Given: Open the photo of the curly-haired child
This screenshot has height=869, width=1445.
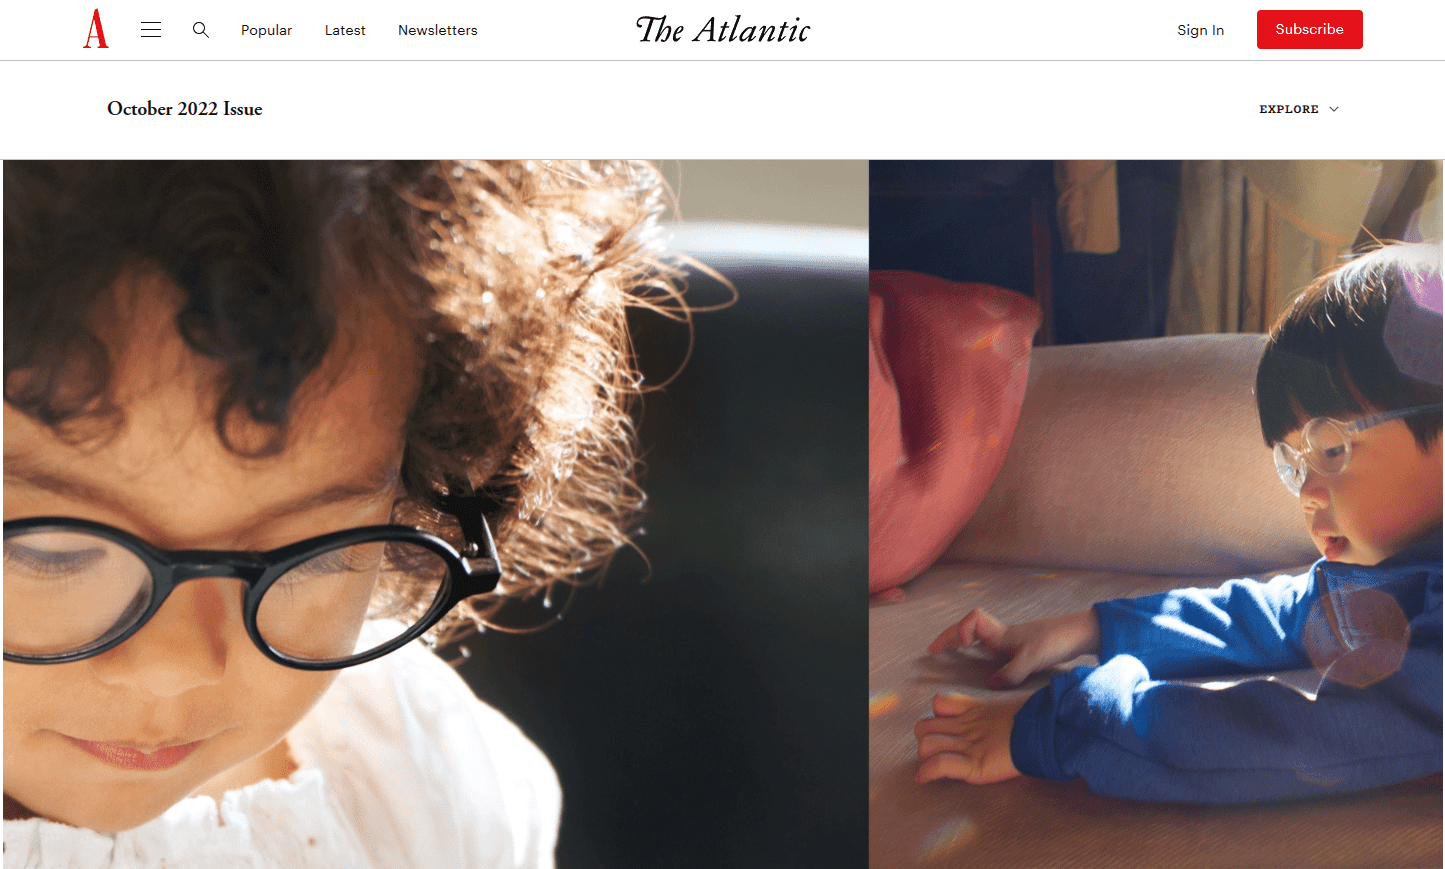Looking at the screenshot, I should click(435, 514).
